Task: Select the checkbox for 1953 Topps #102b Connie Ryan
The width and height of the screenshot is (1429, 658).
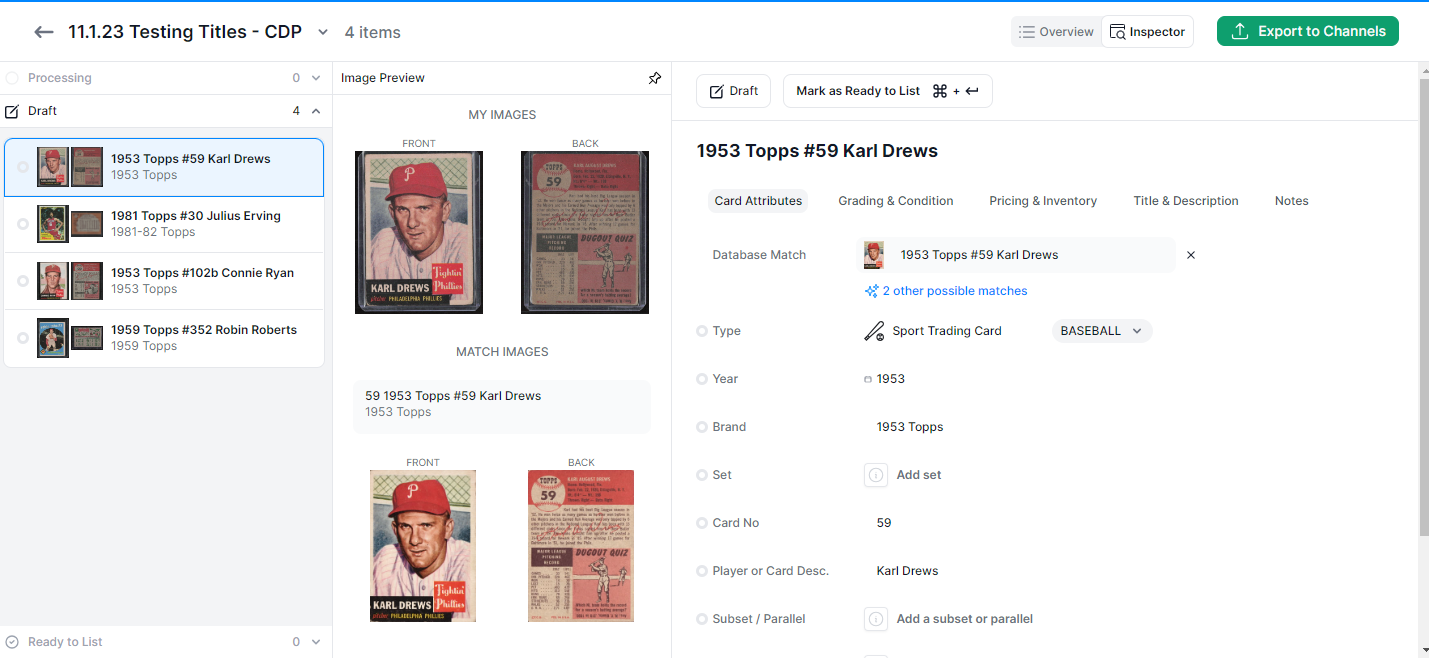Action: (23, 281)
